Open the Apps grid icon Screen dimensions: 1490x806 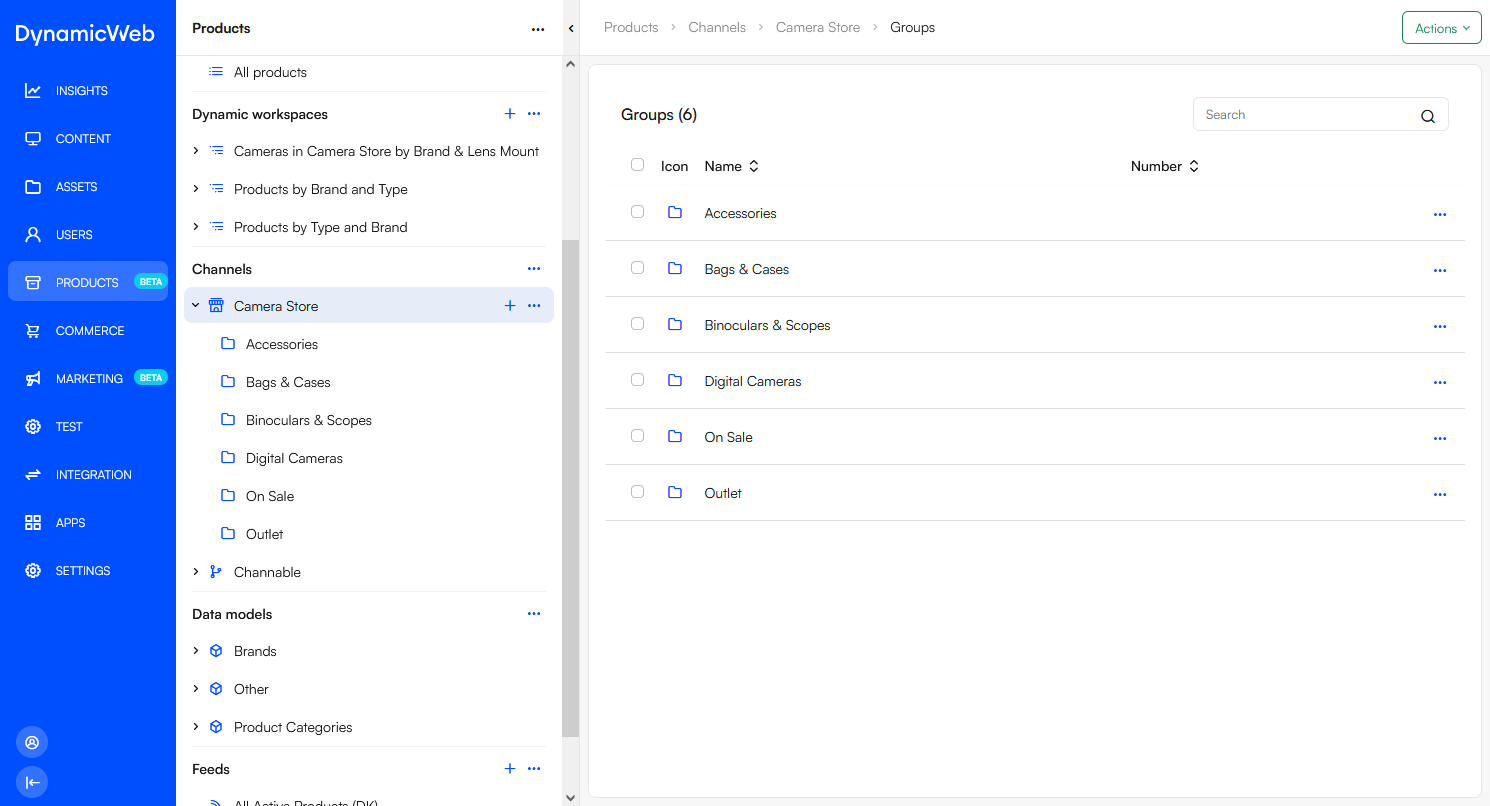click(33, 523)
